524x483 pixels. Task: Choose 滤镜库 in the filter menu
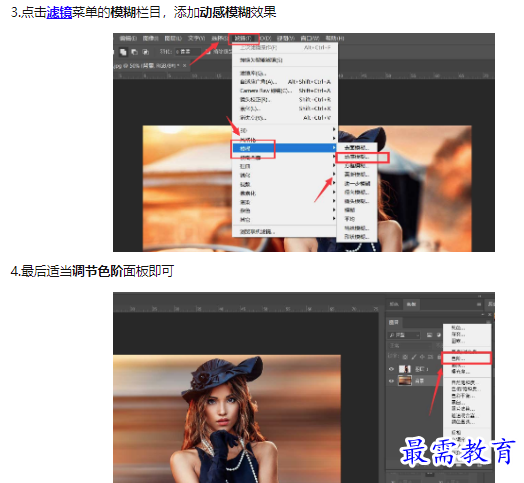click(285, 73)
